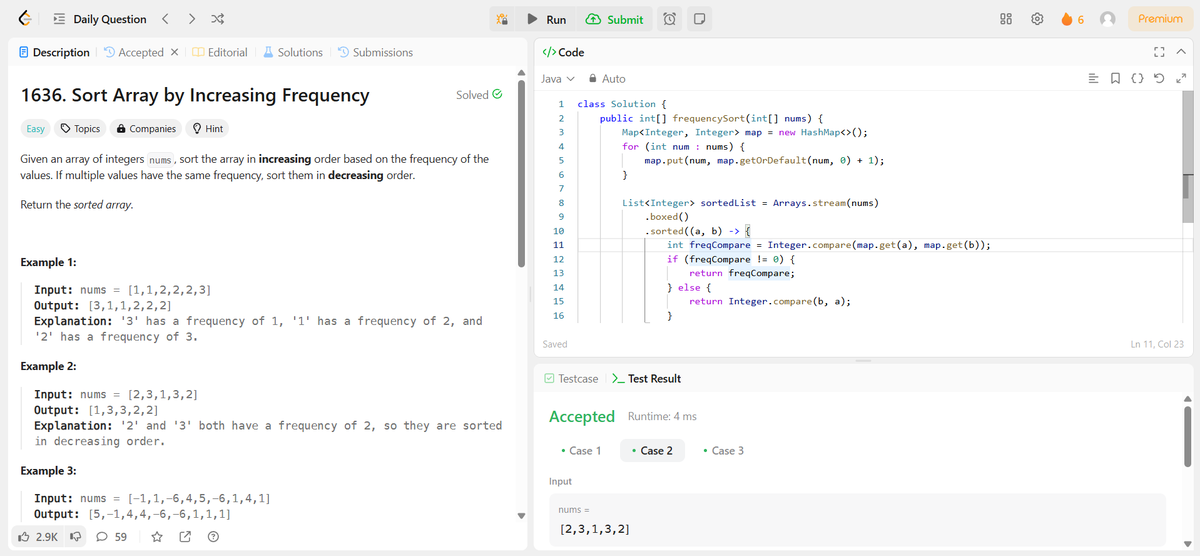Open the Submissions tab

tap(376, 52)
